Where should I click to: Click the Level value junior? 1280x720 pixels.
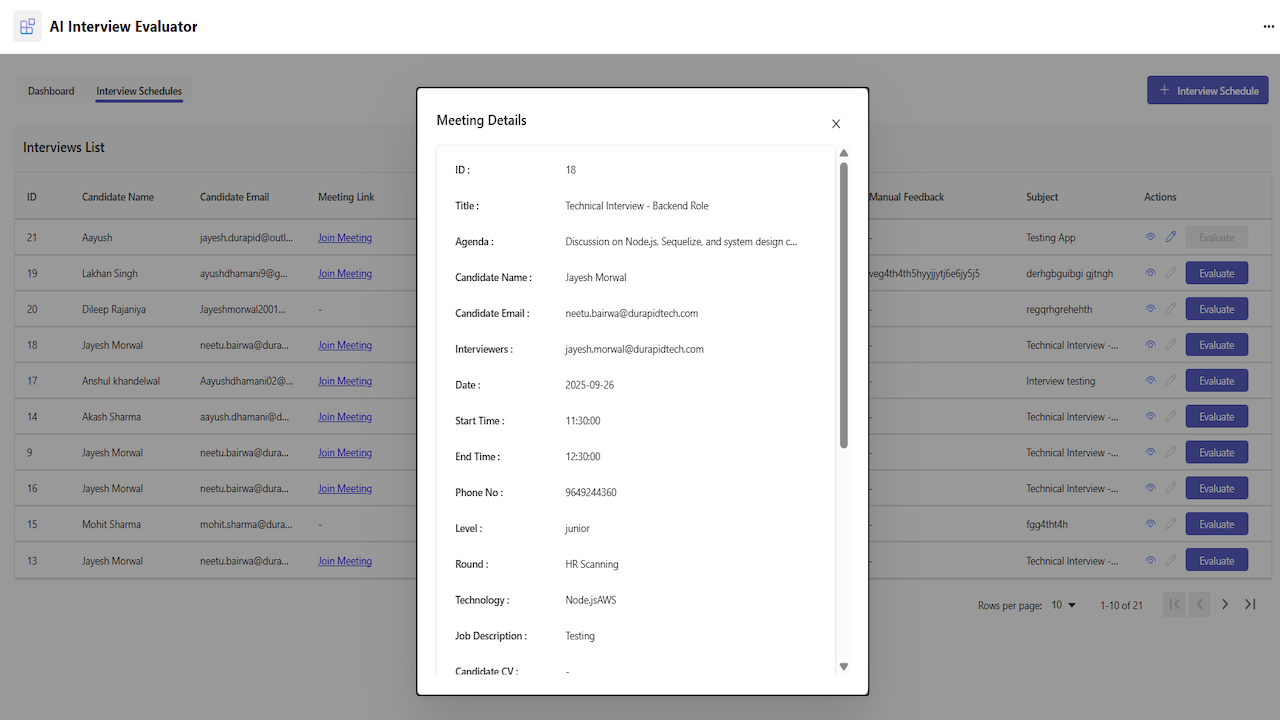click(x=577, y=528)
